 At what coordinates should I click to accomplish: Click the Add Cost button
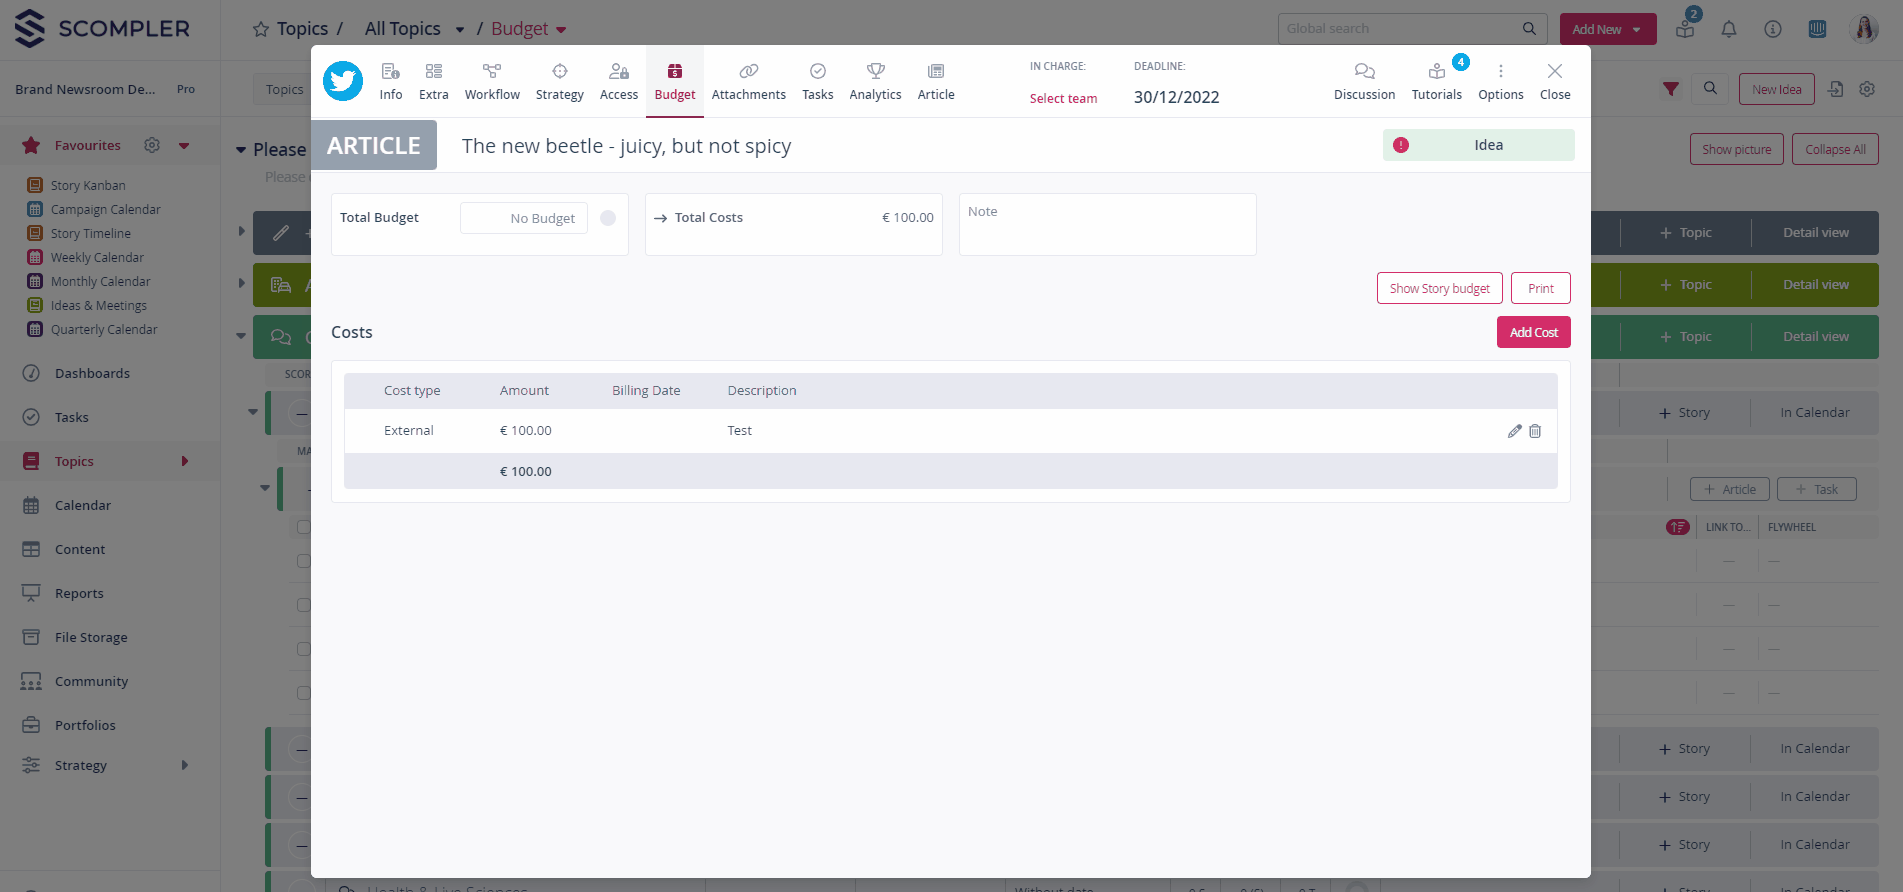click(x=1533, y=332)
